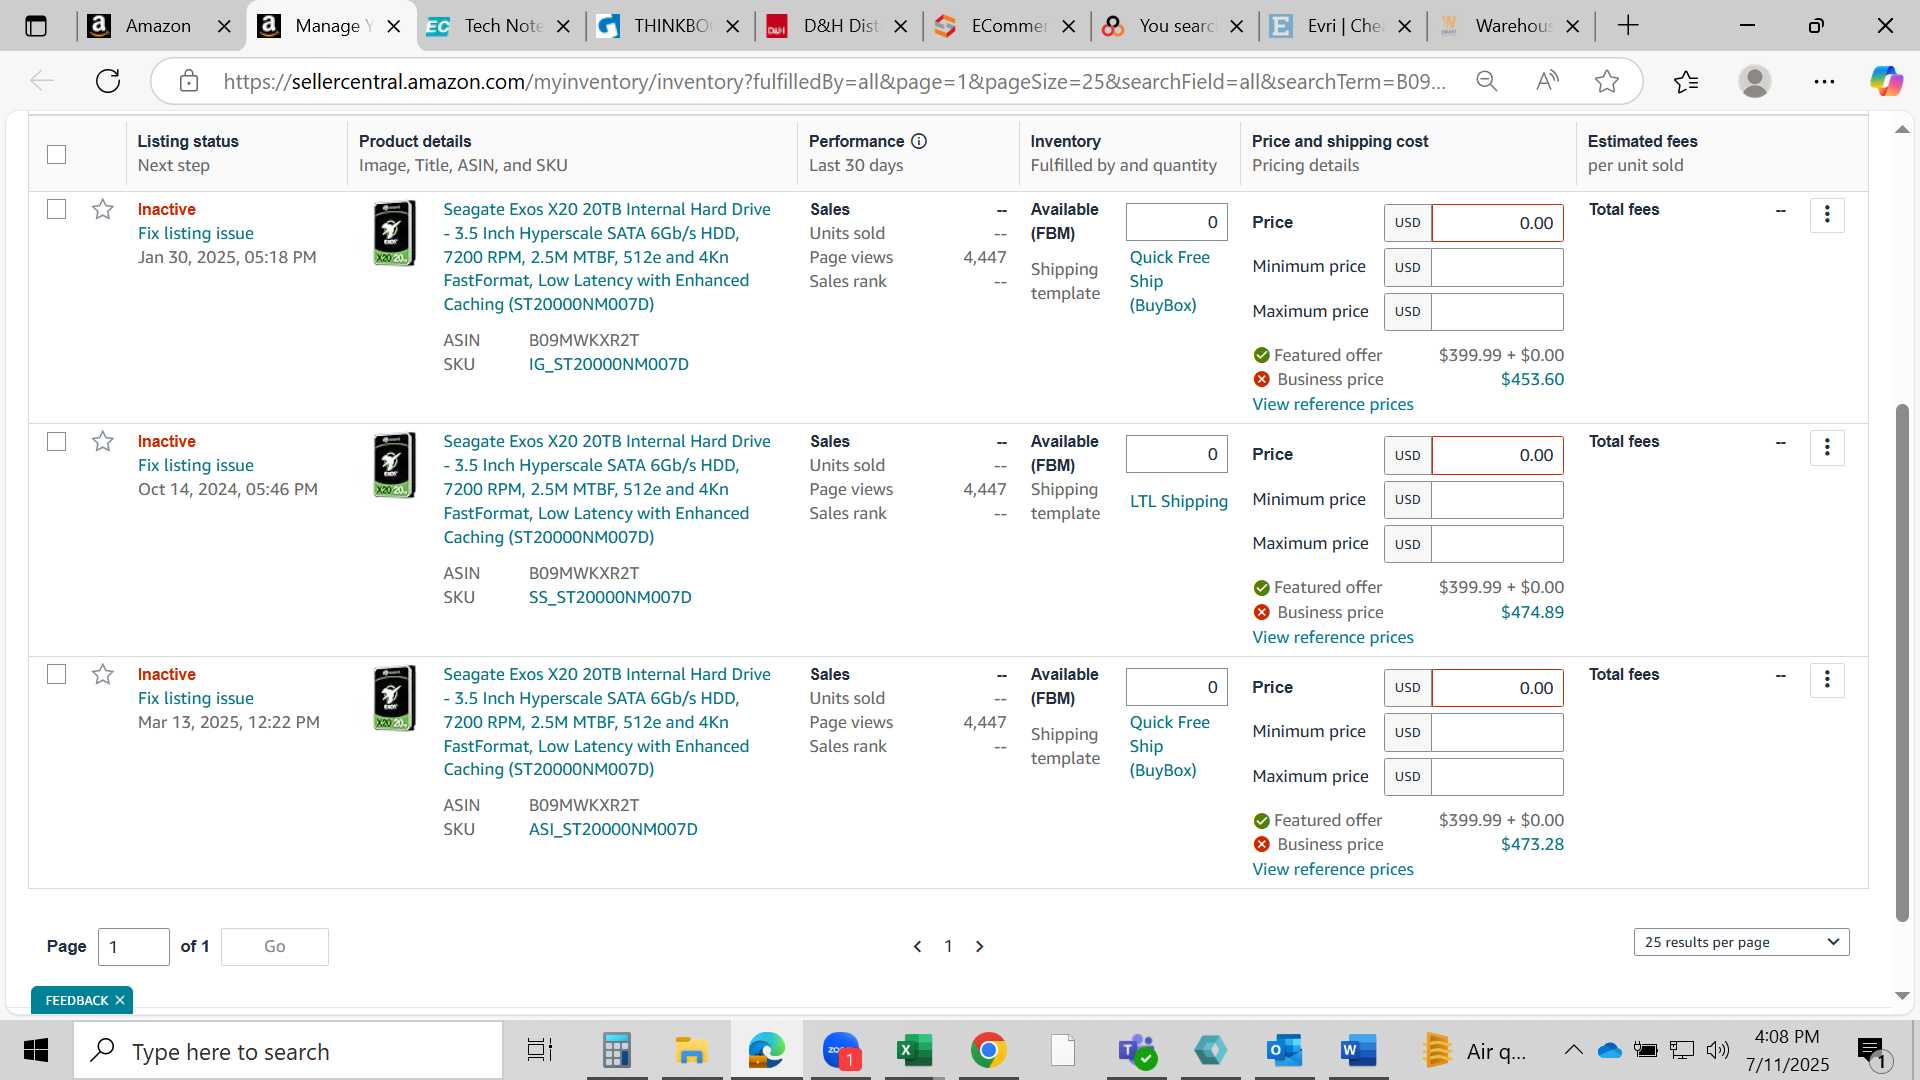This screenshot has width=1920, height=1080.
Task: Open the tab actions menu icon
Action: coord(36,26)
